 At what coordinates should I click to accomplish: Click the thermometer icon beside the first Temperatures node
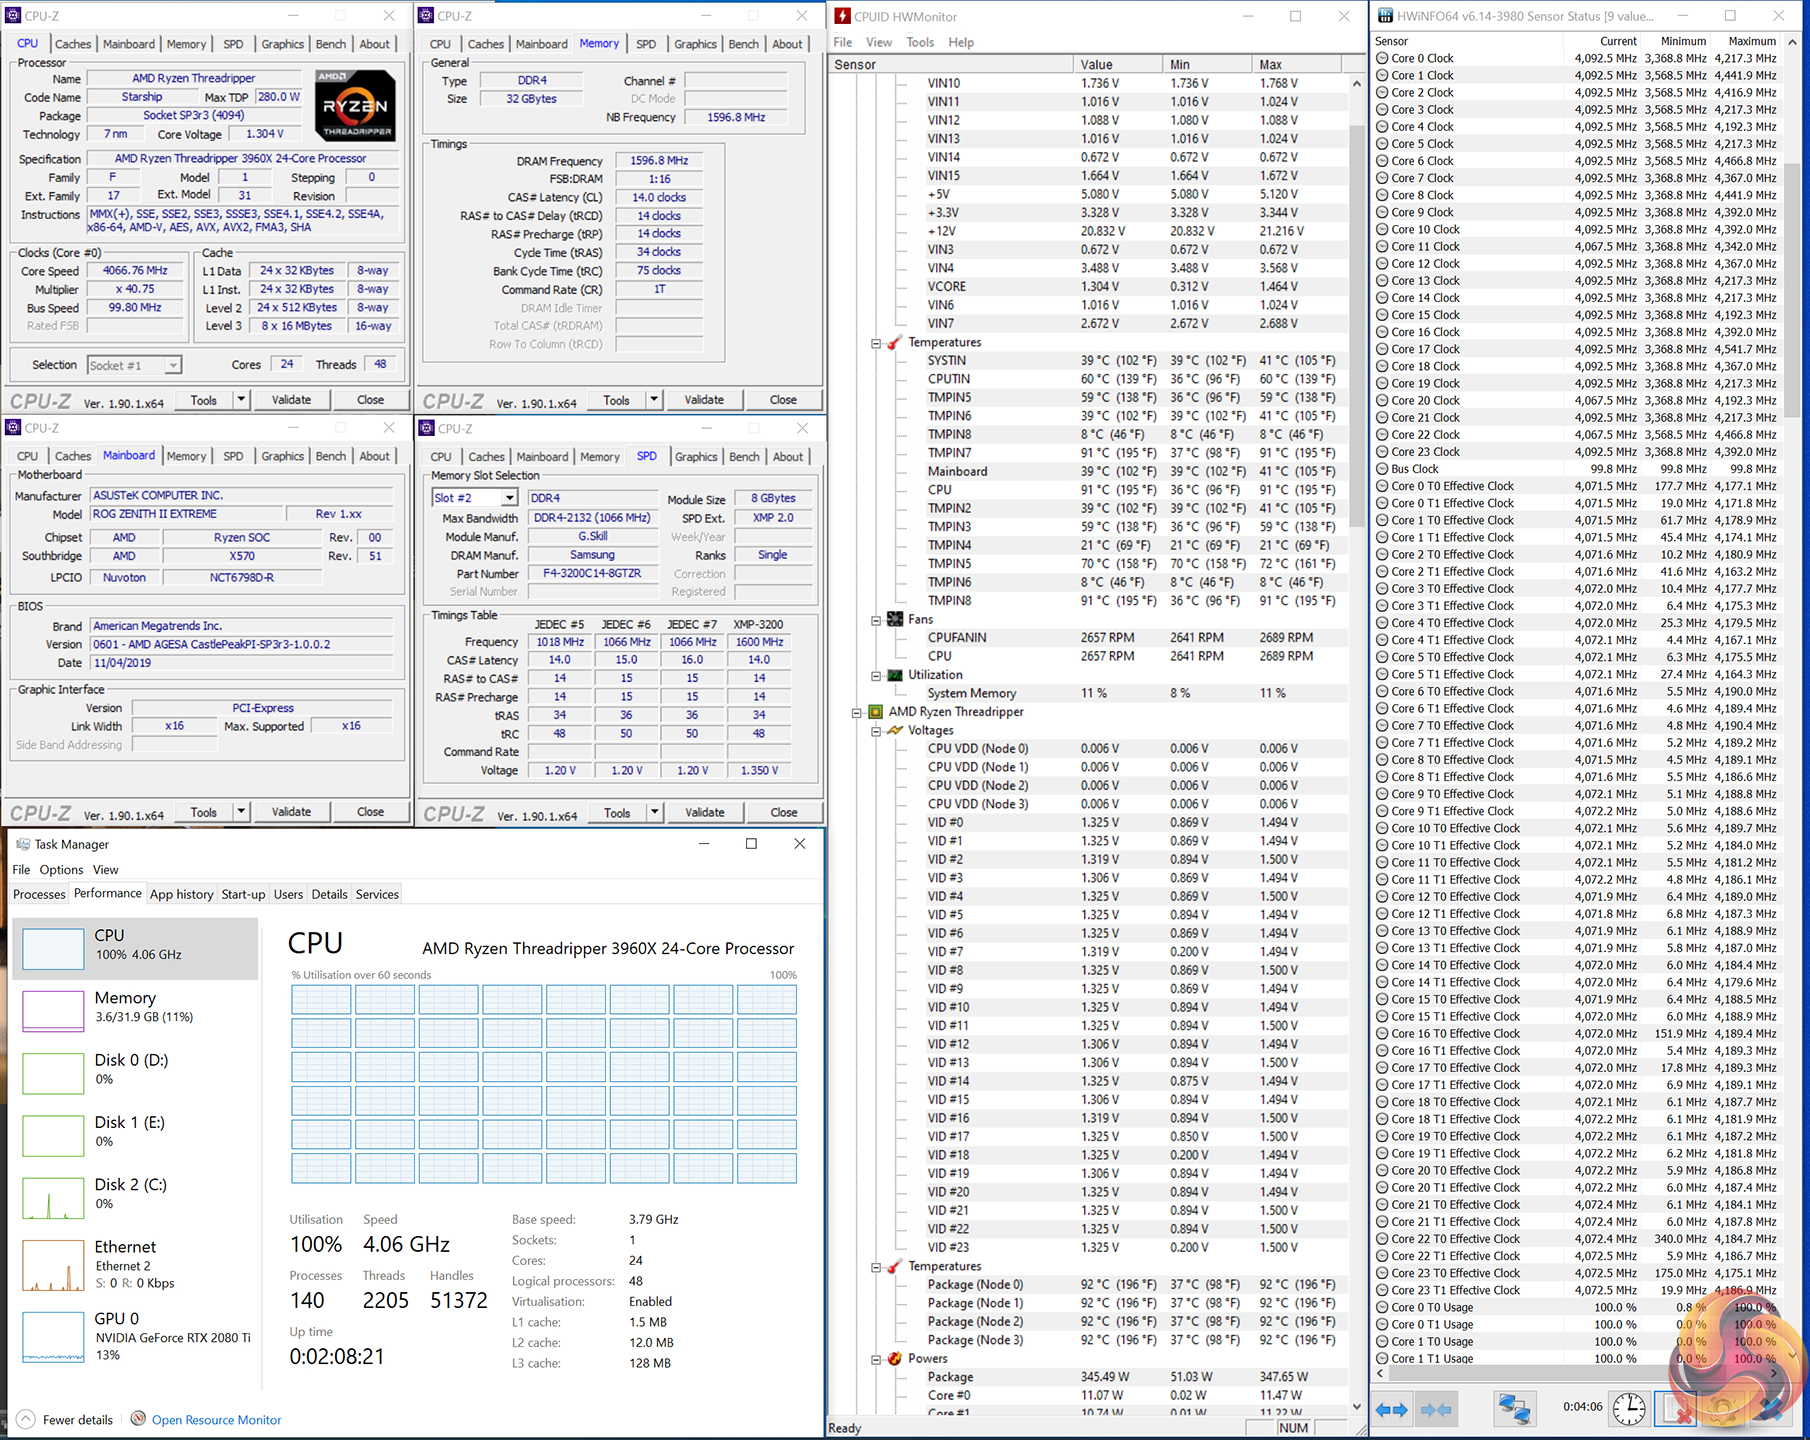[894, 343]
